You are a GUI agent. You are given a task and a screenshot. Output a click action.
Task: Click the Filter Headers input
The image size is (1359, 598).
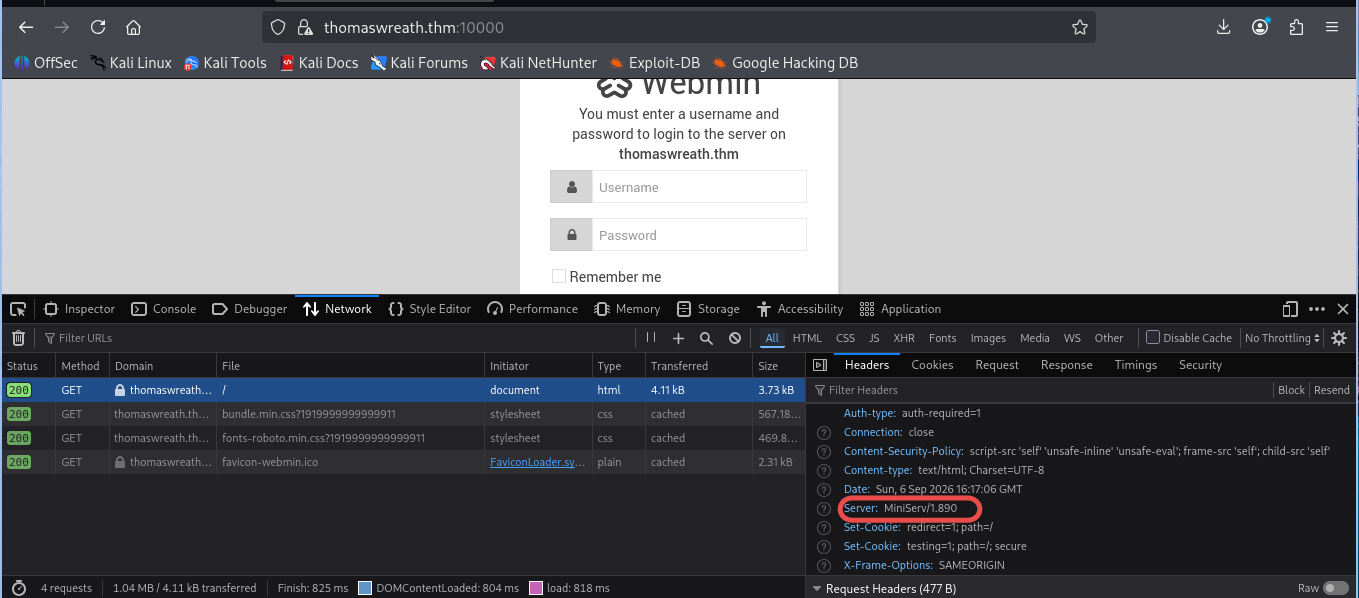click(x=1040, y=390)
